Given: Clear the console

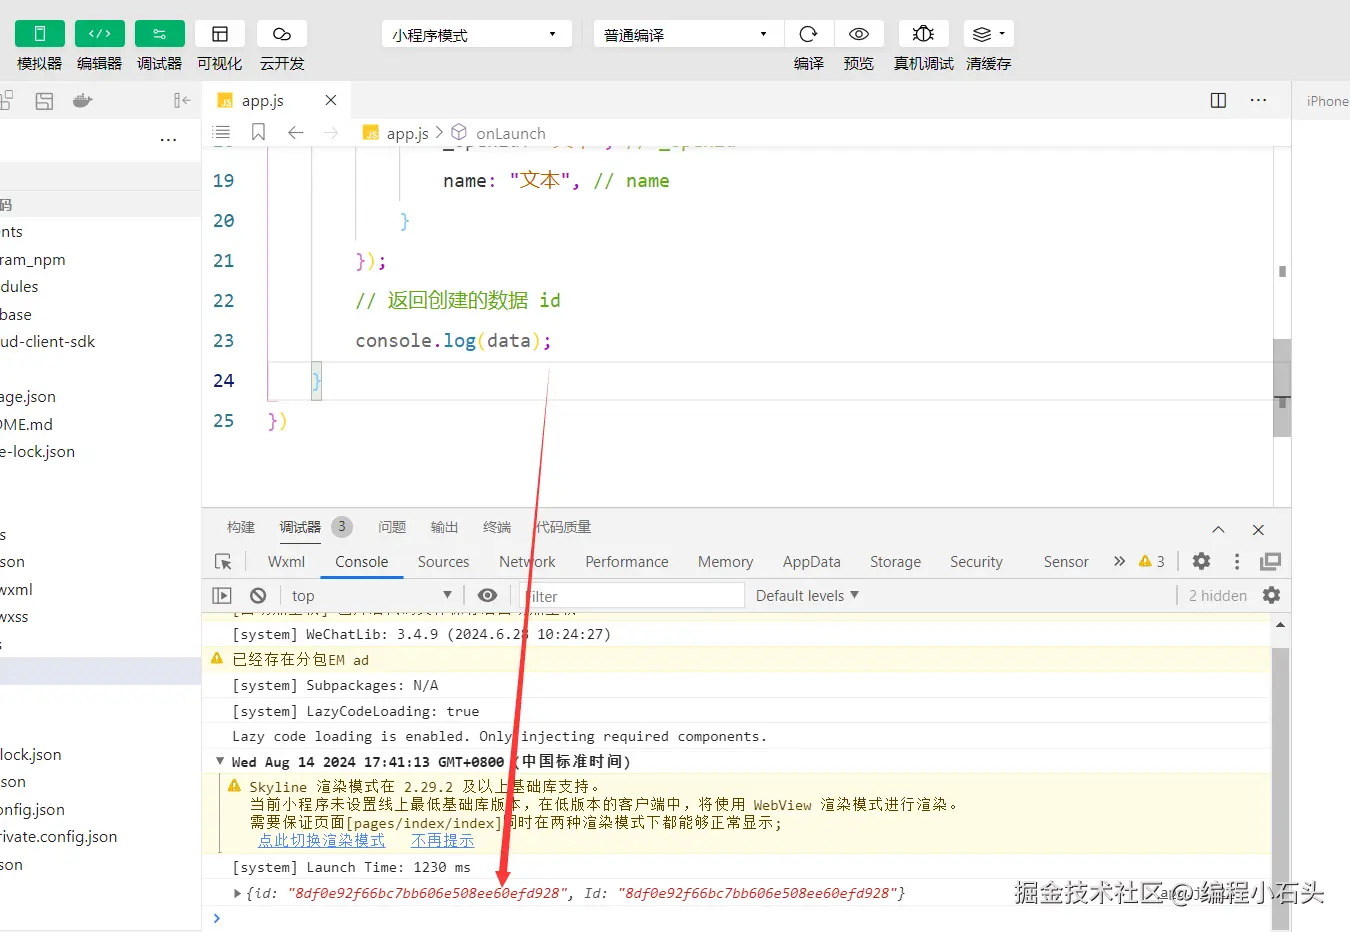Looking at the screenshot, I should coord(258,595).
